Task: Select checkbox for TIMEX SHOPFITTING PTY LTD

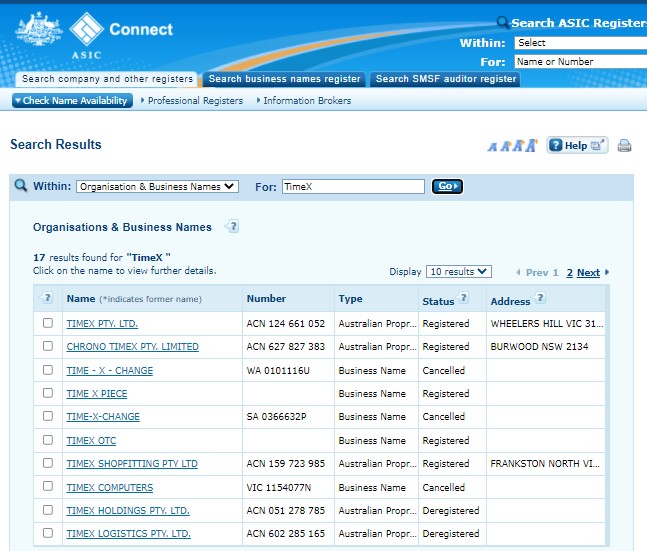Action: 48,463
